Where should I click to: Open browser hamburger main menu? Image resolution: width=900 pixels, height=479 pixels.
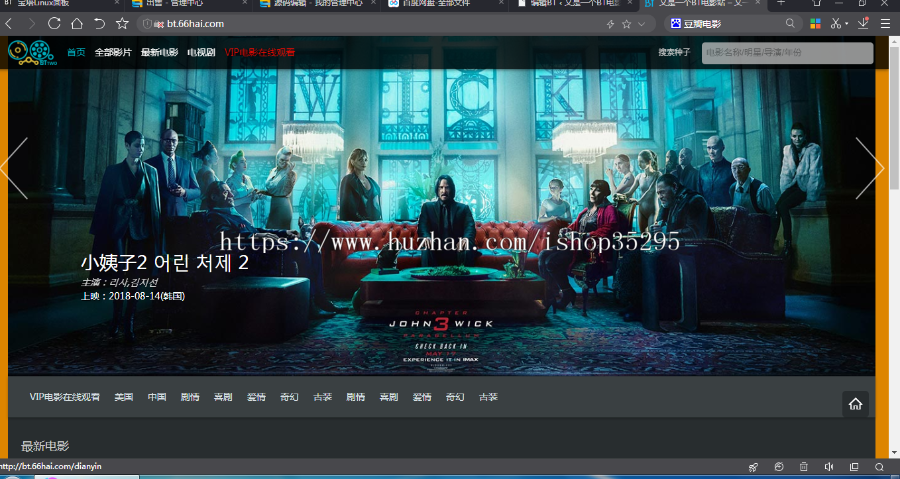tap(886, 24)
